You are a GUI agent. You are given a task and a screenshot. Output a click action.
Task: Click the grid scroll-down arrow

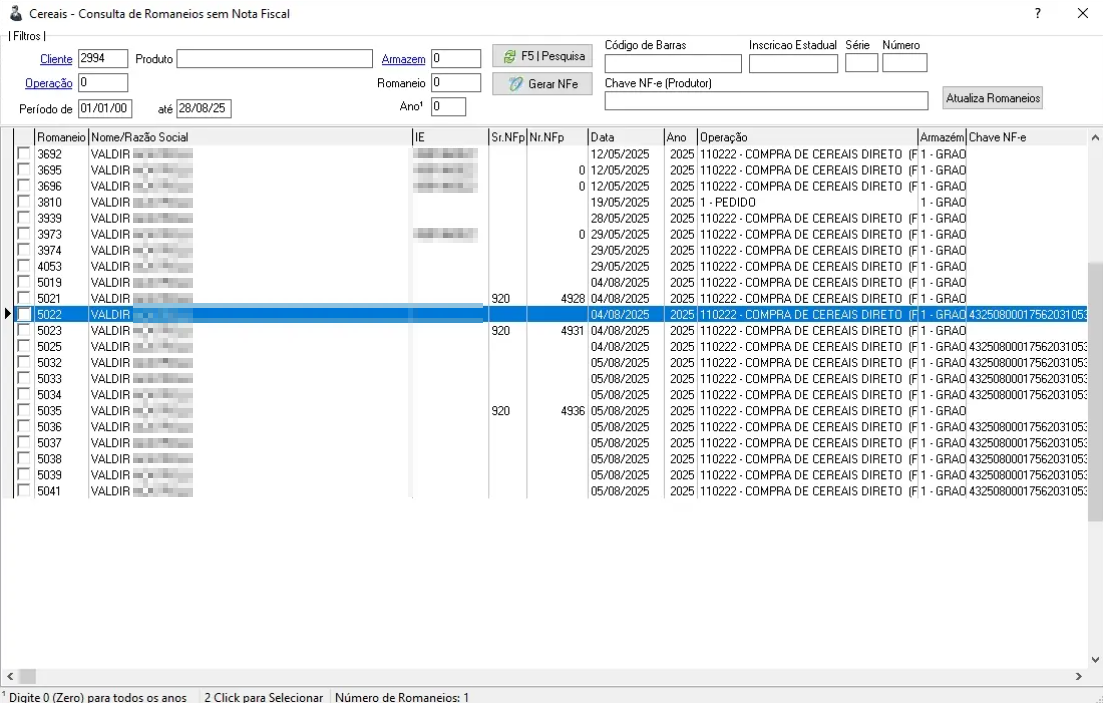point(1095,660)
